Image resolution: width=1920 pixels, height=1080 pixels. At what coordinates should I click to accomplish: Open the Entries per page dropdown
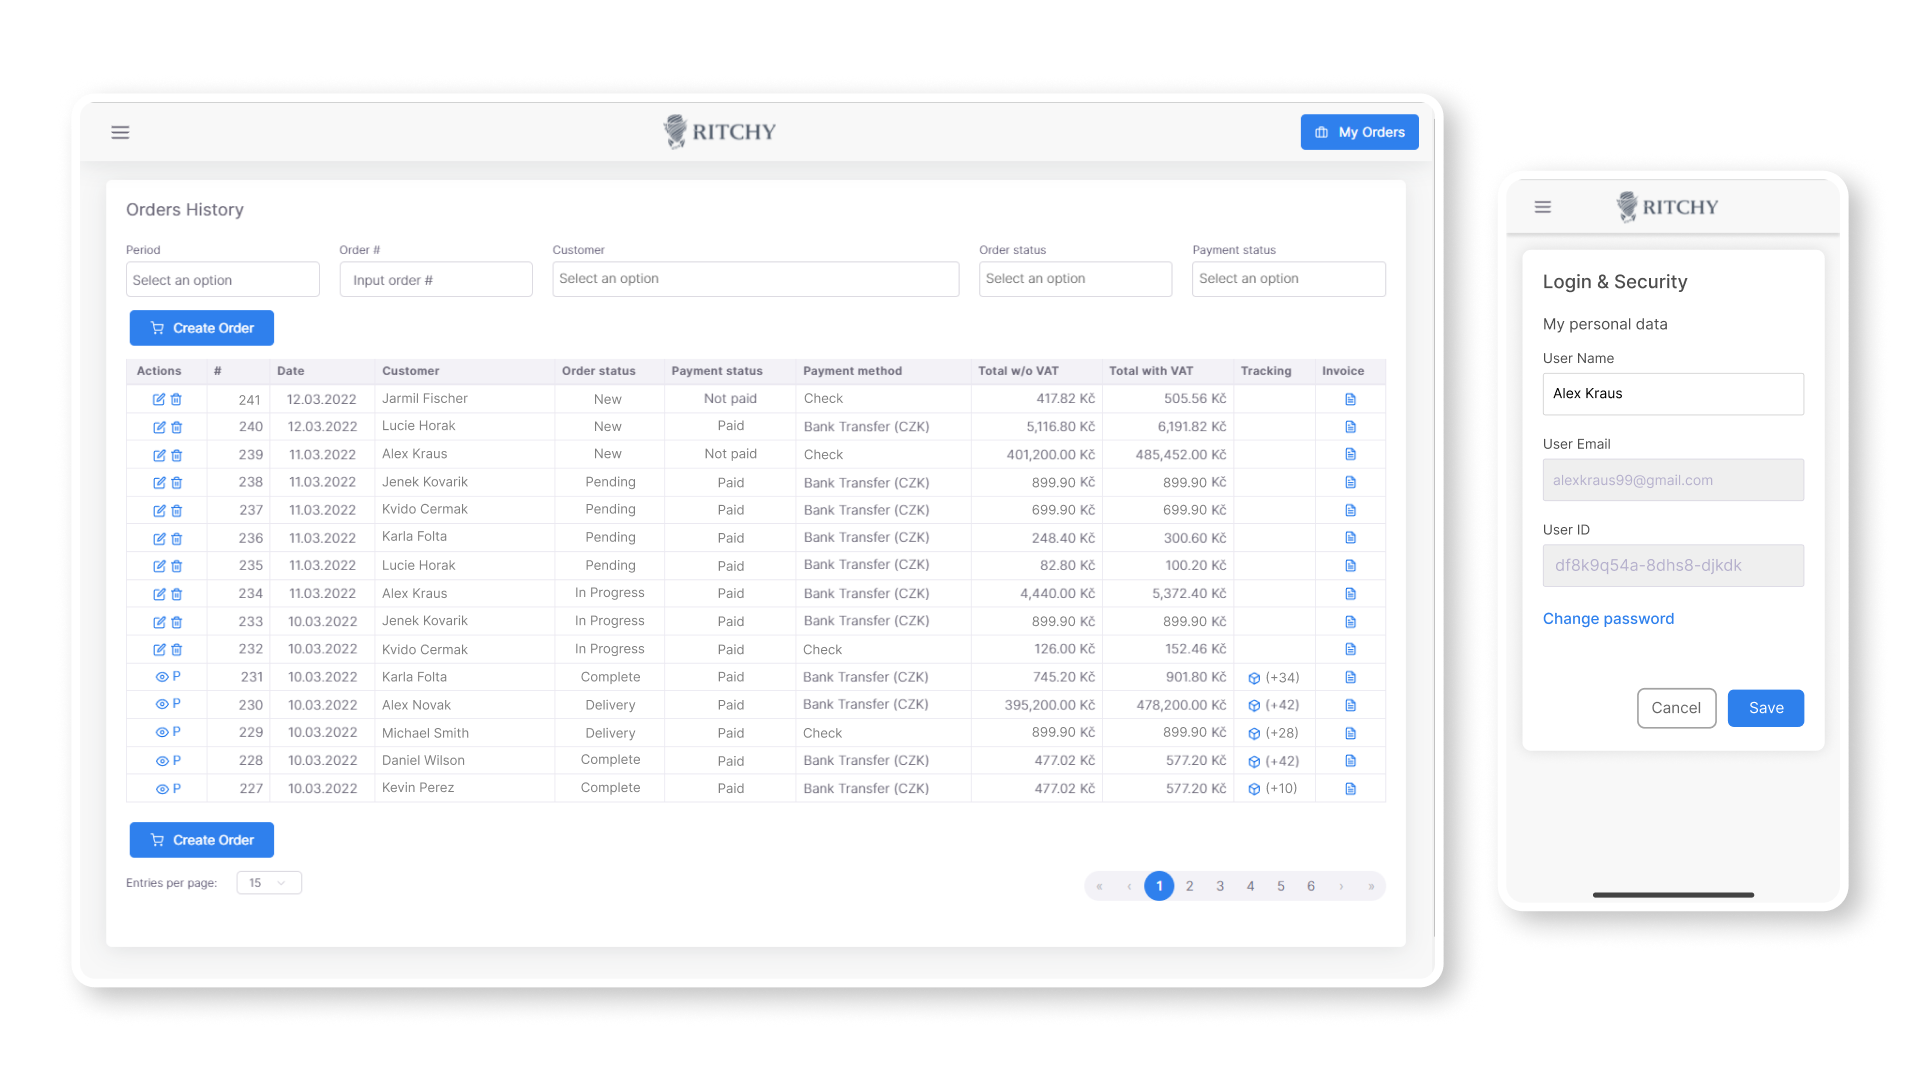tap(269, 883)
